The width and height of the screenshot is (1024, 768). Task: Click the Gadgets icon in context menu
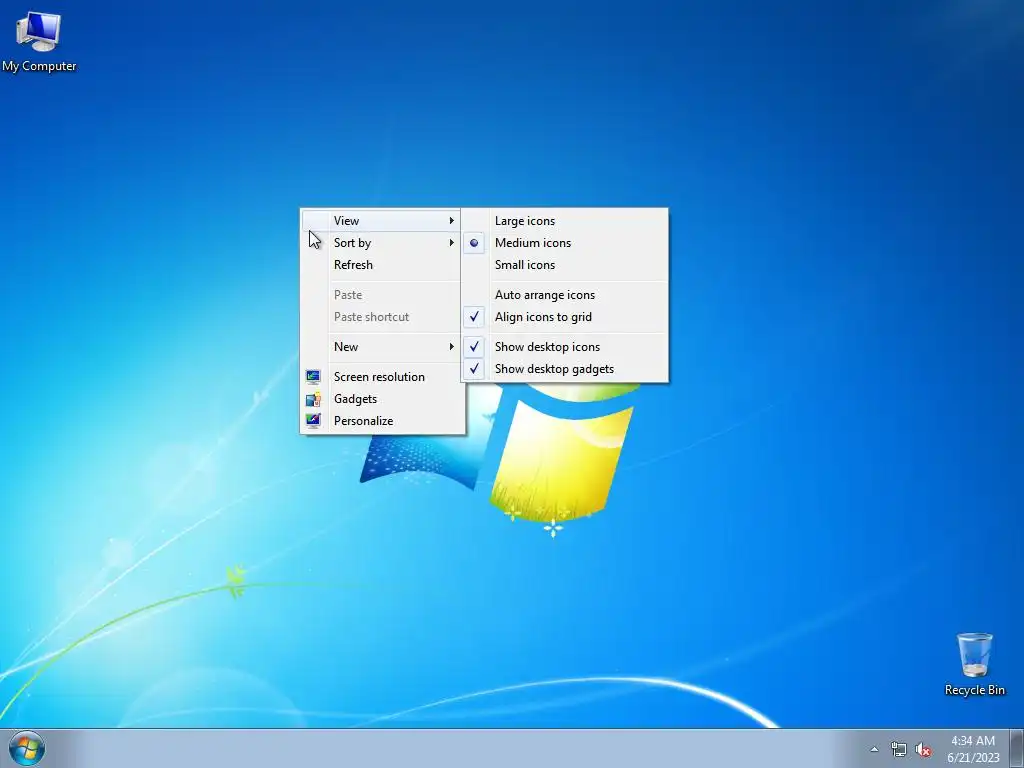pyautogui.click(x=313, y=399)
